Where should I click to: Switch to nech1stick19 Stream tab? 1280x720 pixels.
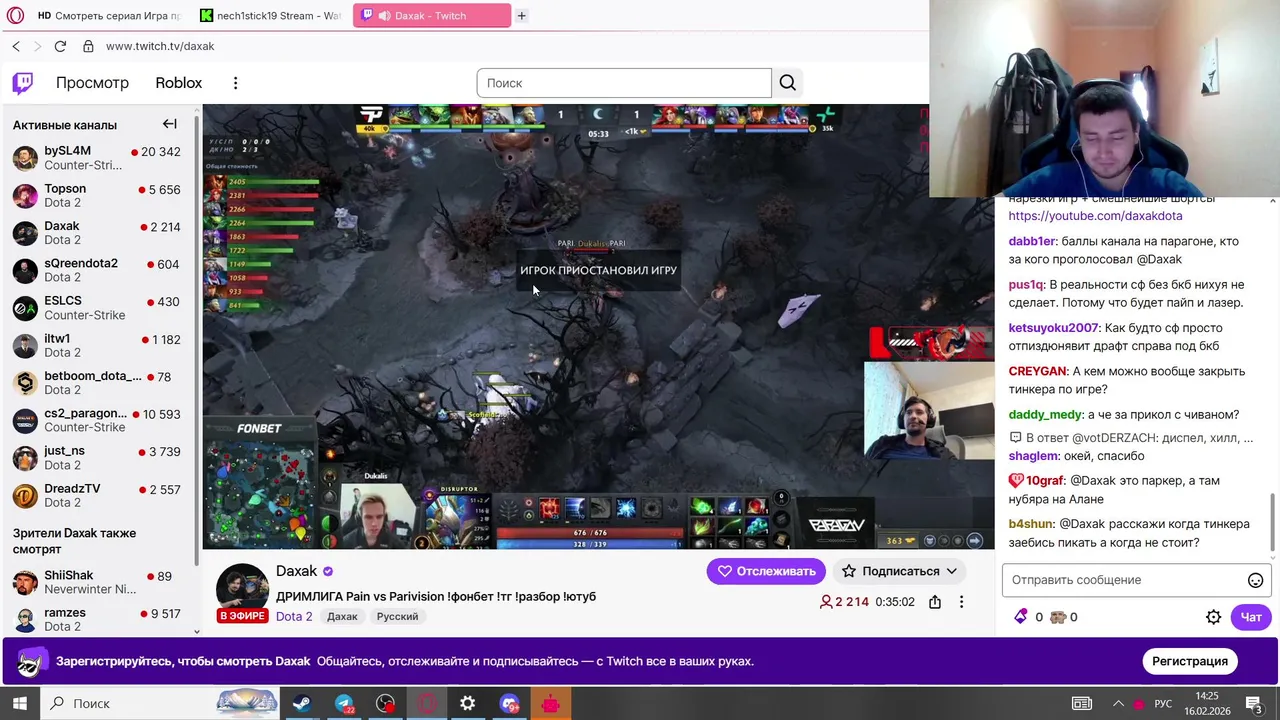270,16
